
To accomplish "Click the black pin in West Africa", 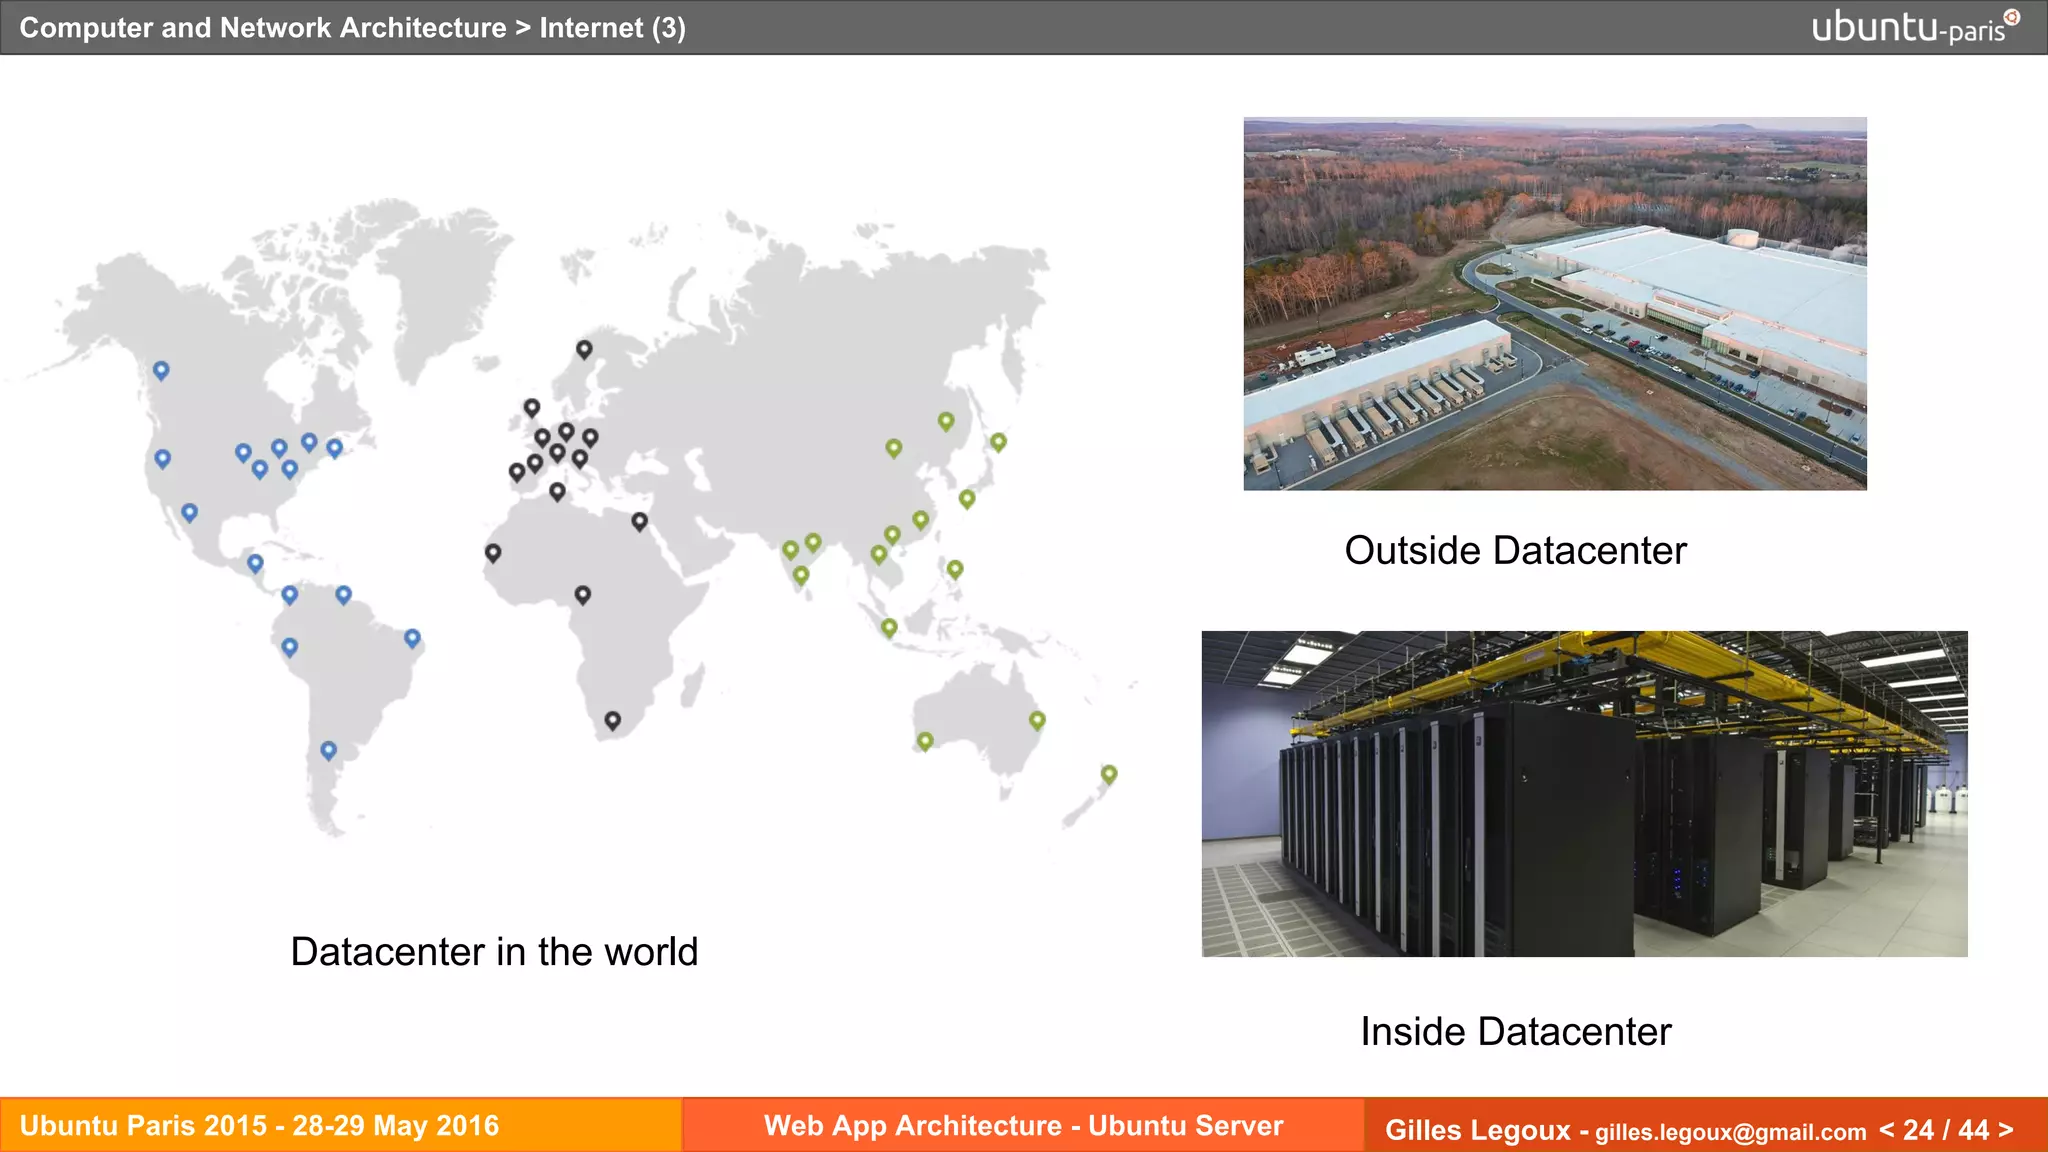I will (493, 552).
